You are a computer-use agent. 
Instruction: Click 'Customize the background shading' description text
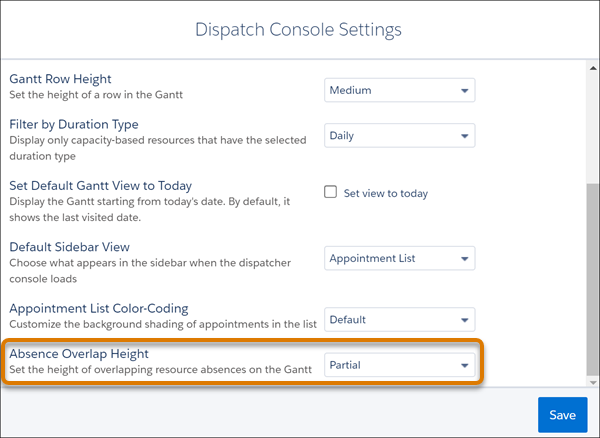point(163,324)
